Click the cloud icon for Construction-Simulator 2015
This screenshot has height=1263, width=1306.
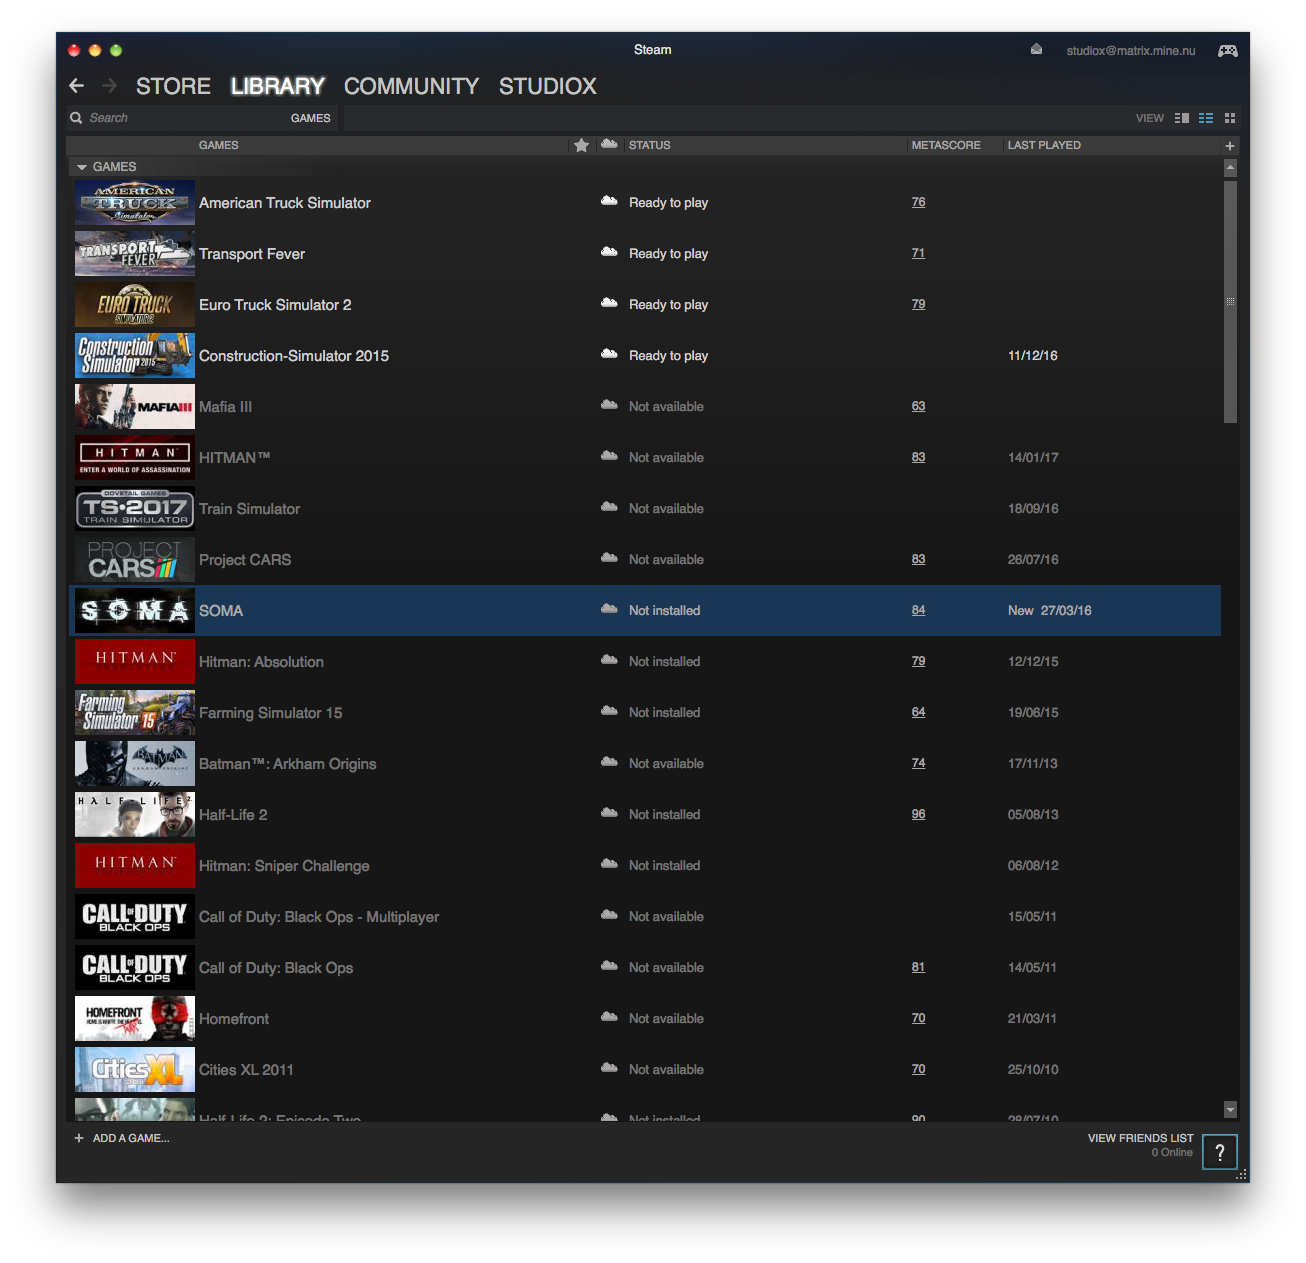click(x=609, y=354)
